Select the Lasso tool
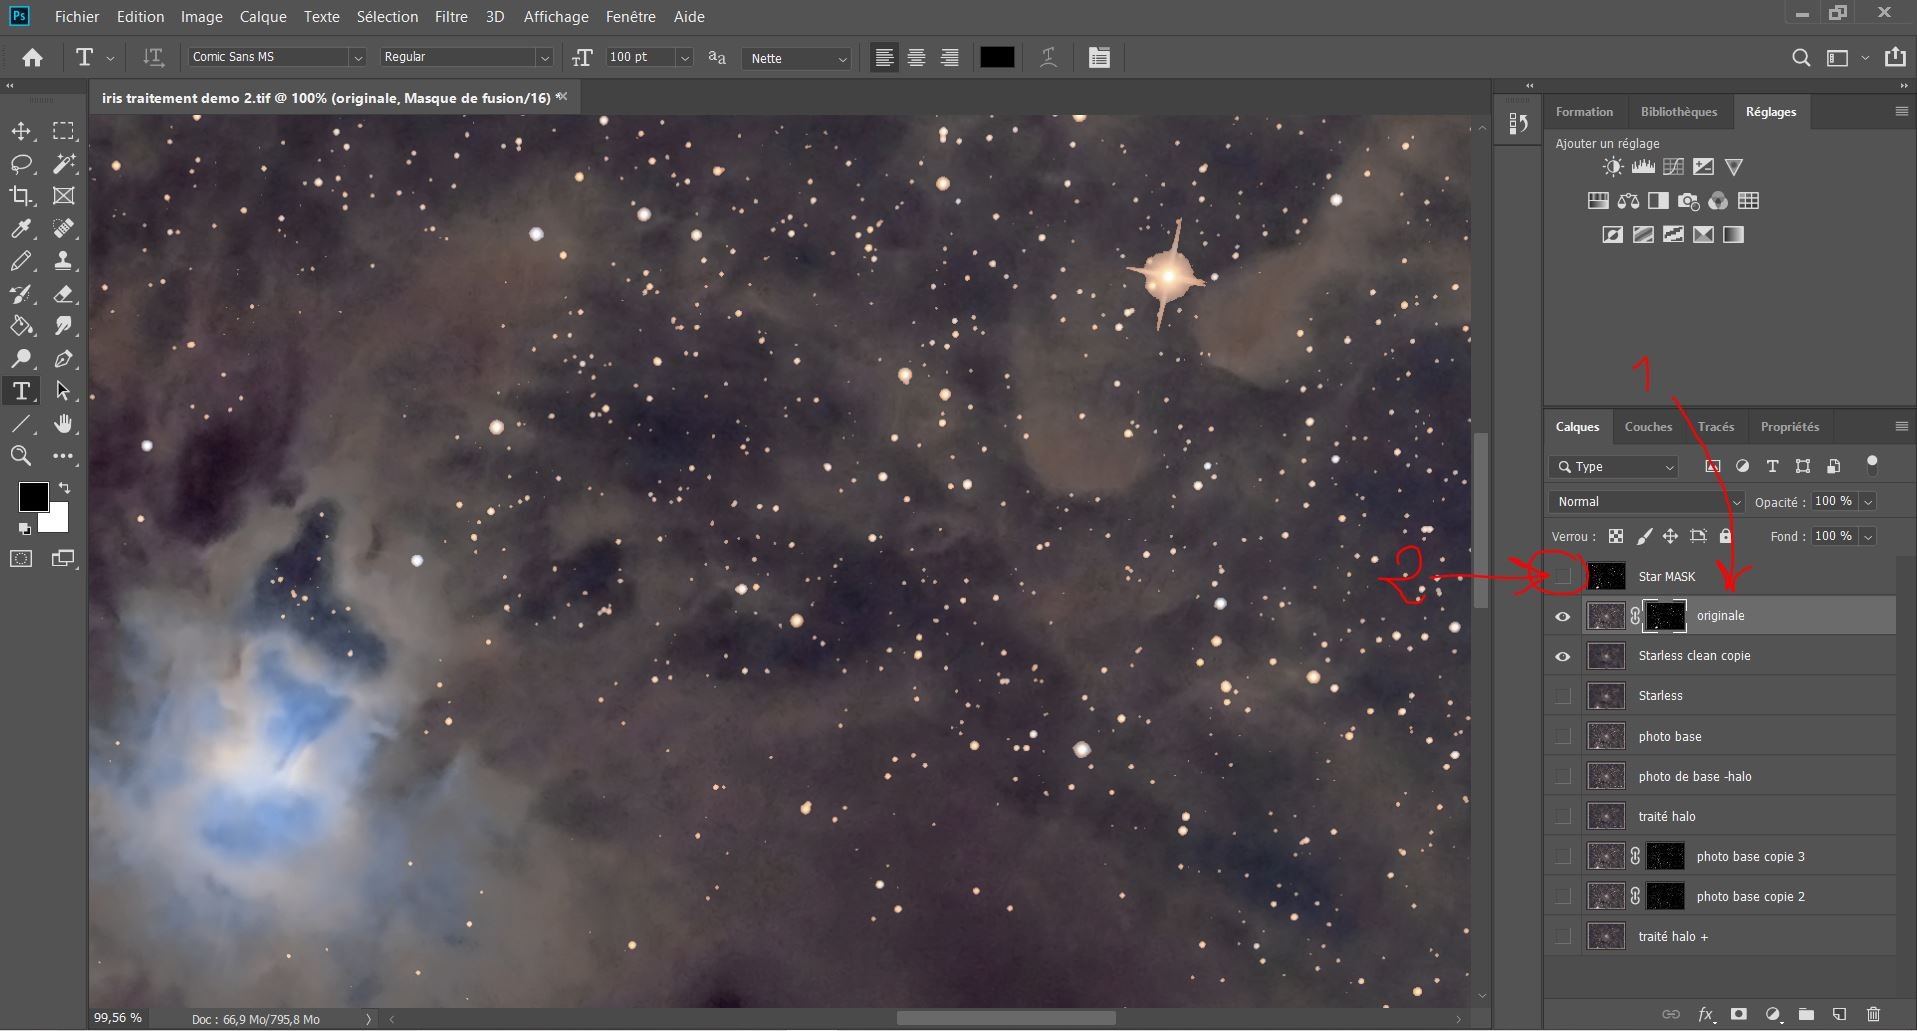Image resolution: width=1917 pixels, height=1031 pixels. 21,164
